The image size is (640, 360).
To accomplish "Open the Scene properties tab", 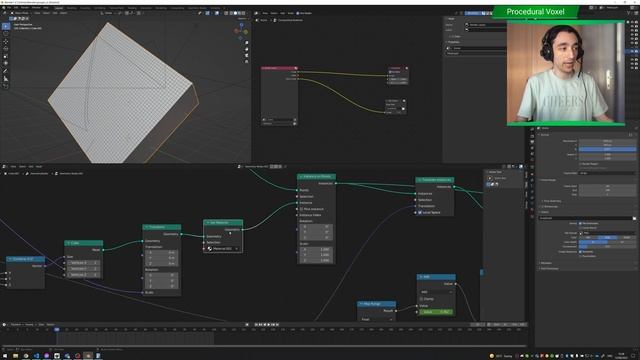I will pyautogui.click(x=532, y=154).
